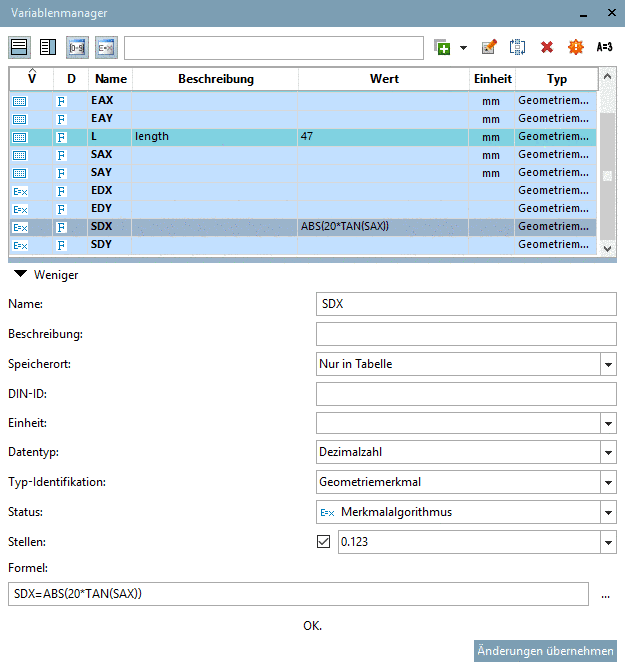Sort by the Einheit column header

tap(492, 79)
